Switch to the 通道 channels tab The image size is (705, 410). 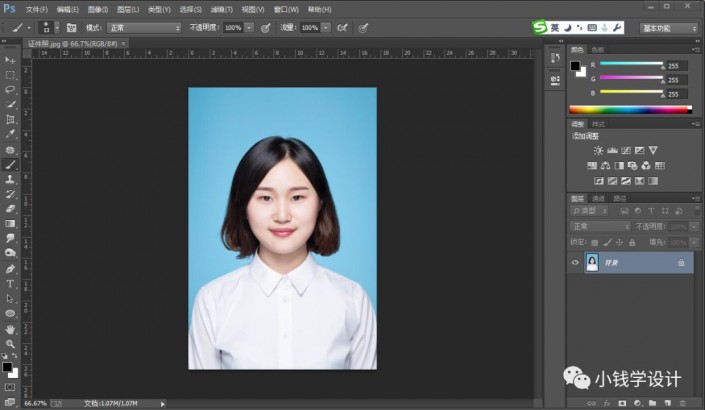tap(598, 198)
